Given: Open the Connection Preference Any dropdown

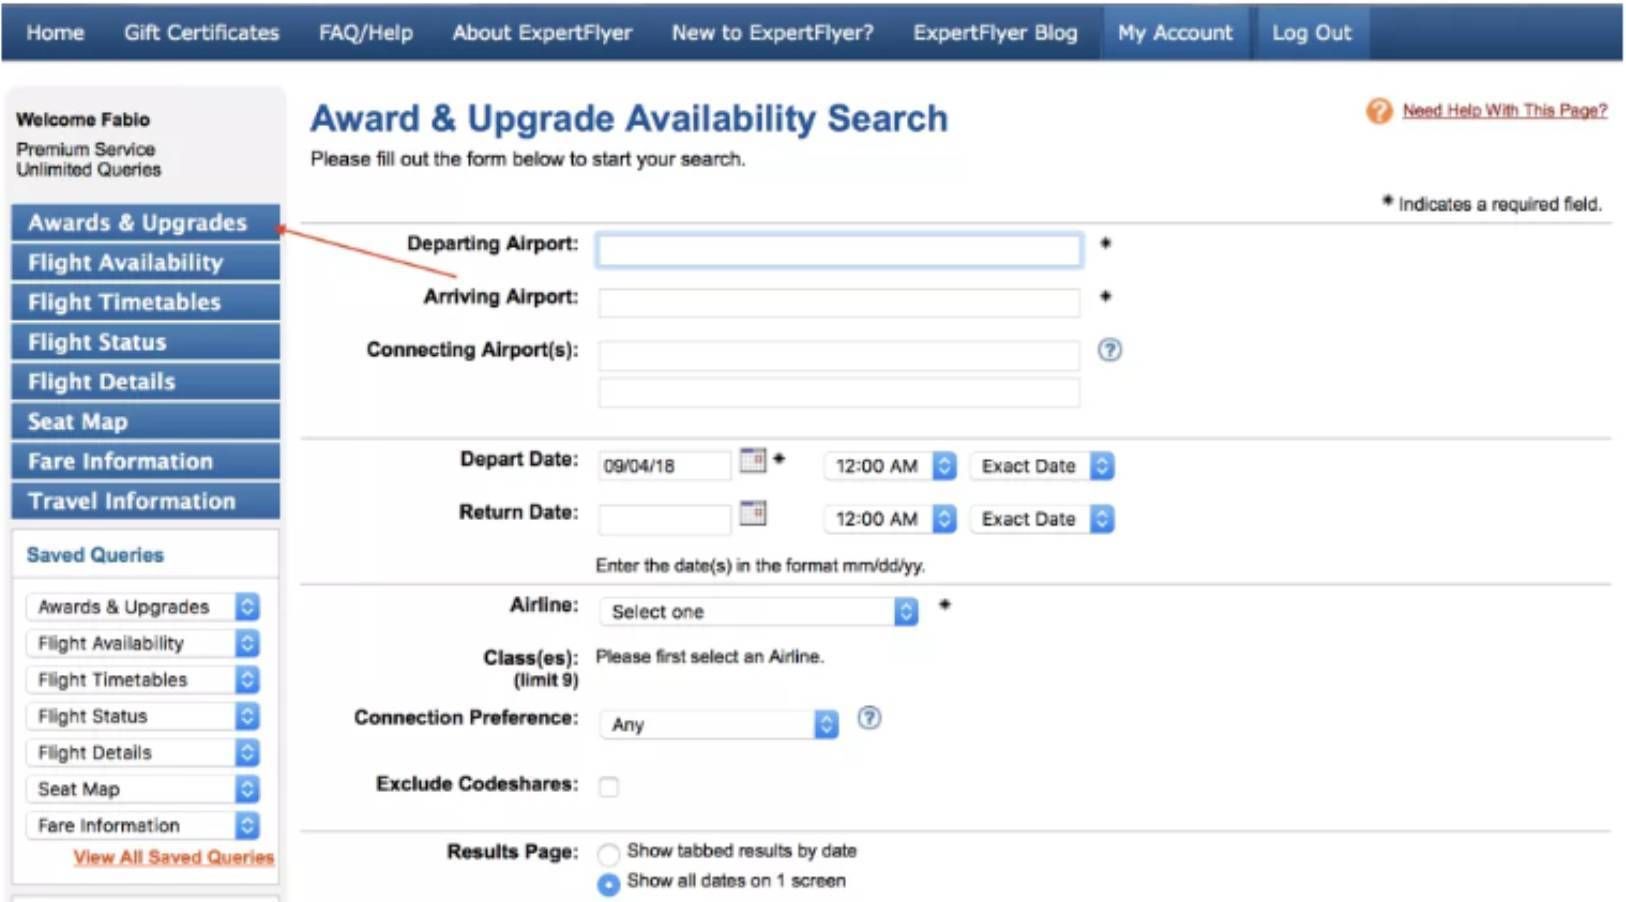Looking at the screenshot, I should coord(718,724).
